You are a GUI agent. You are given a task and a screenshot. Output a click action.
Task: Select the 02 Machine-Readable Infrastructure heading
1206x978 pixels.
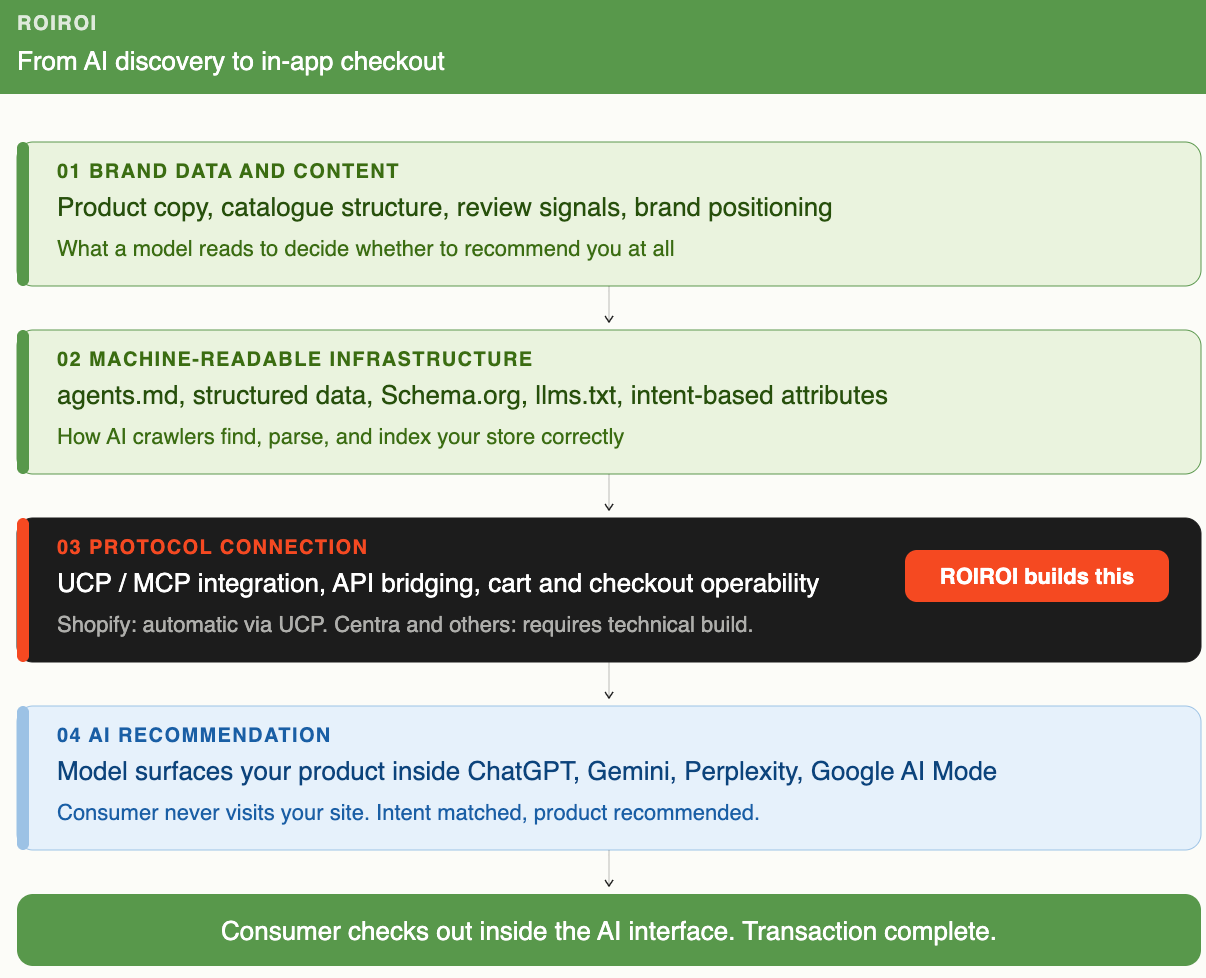coord(295,359)
